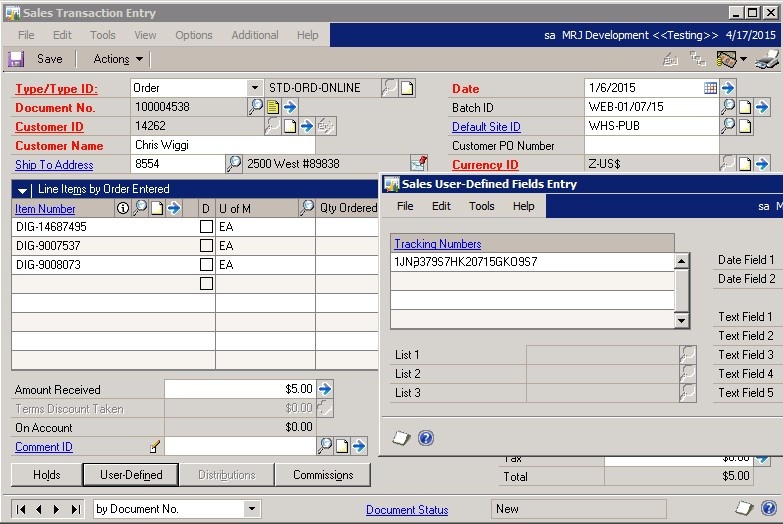Open the Comment ID lookup magnifier
Image resolution: width=783 pixels, height=524 pixels.
(x=325, y=446)
